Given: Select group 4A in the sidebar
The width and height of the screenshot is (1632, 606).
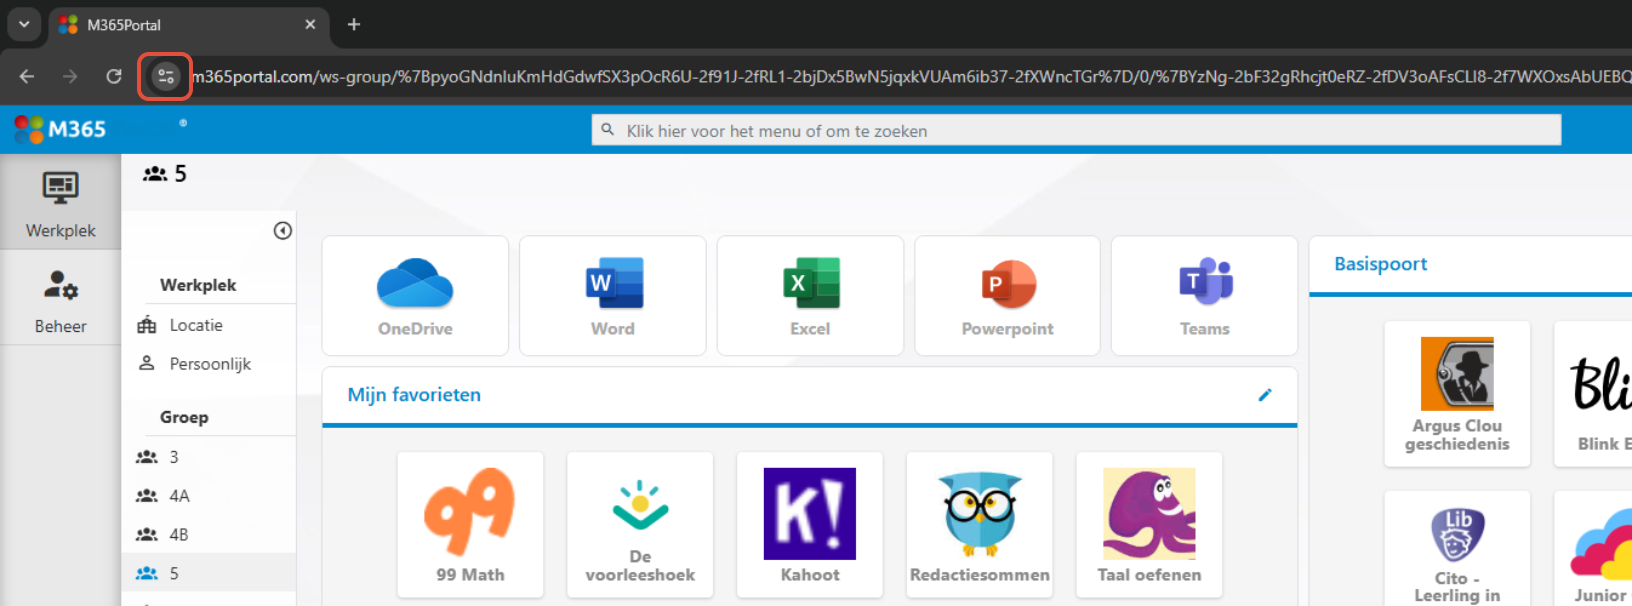Looking at the screenshot, I should click(208, 496).
